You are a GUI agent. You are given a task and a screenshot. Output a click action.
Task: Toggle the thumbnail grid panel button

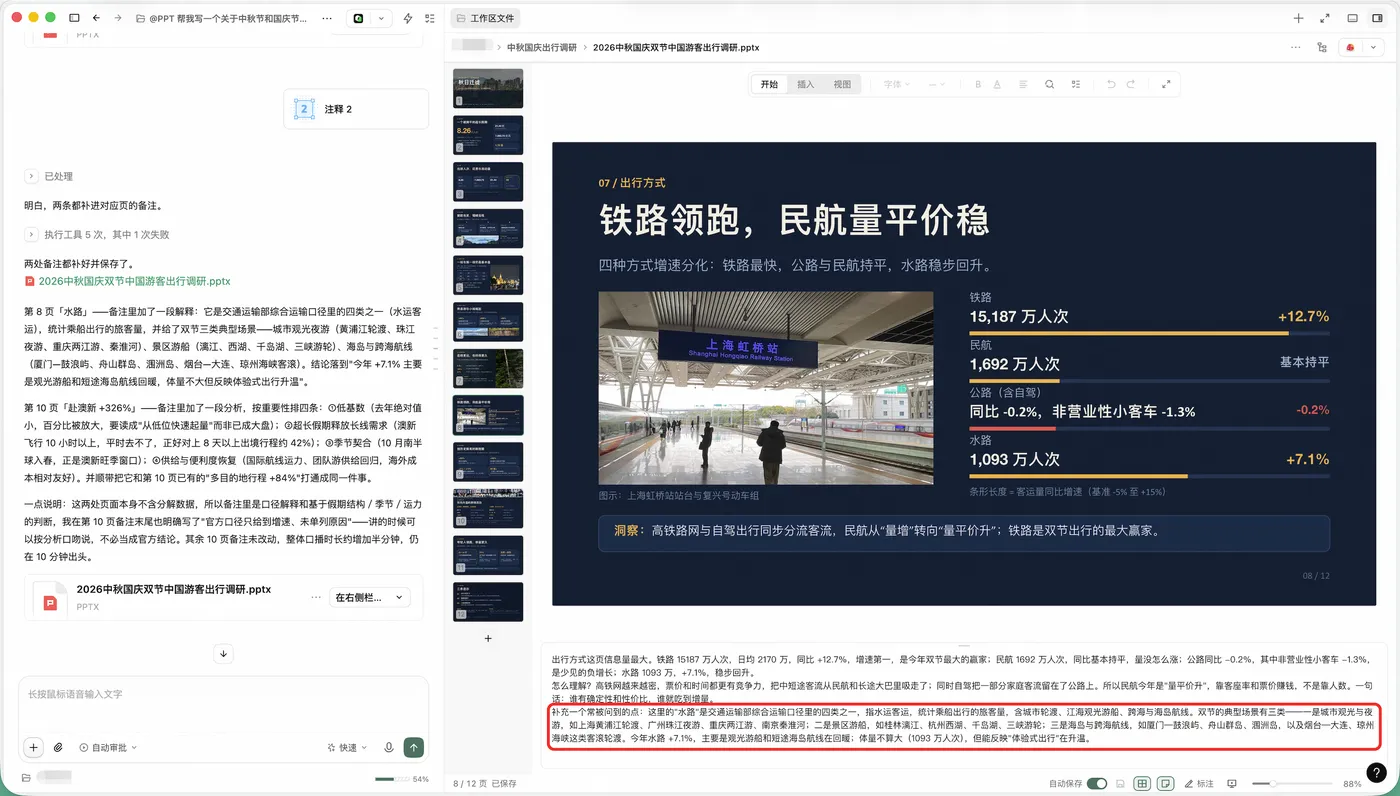click(x=1142, y=783)
